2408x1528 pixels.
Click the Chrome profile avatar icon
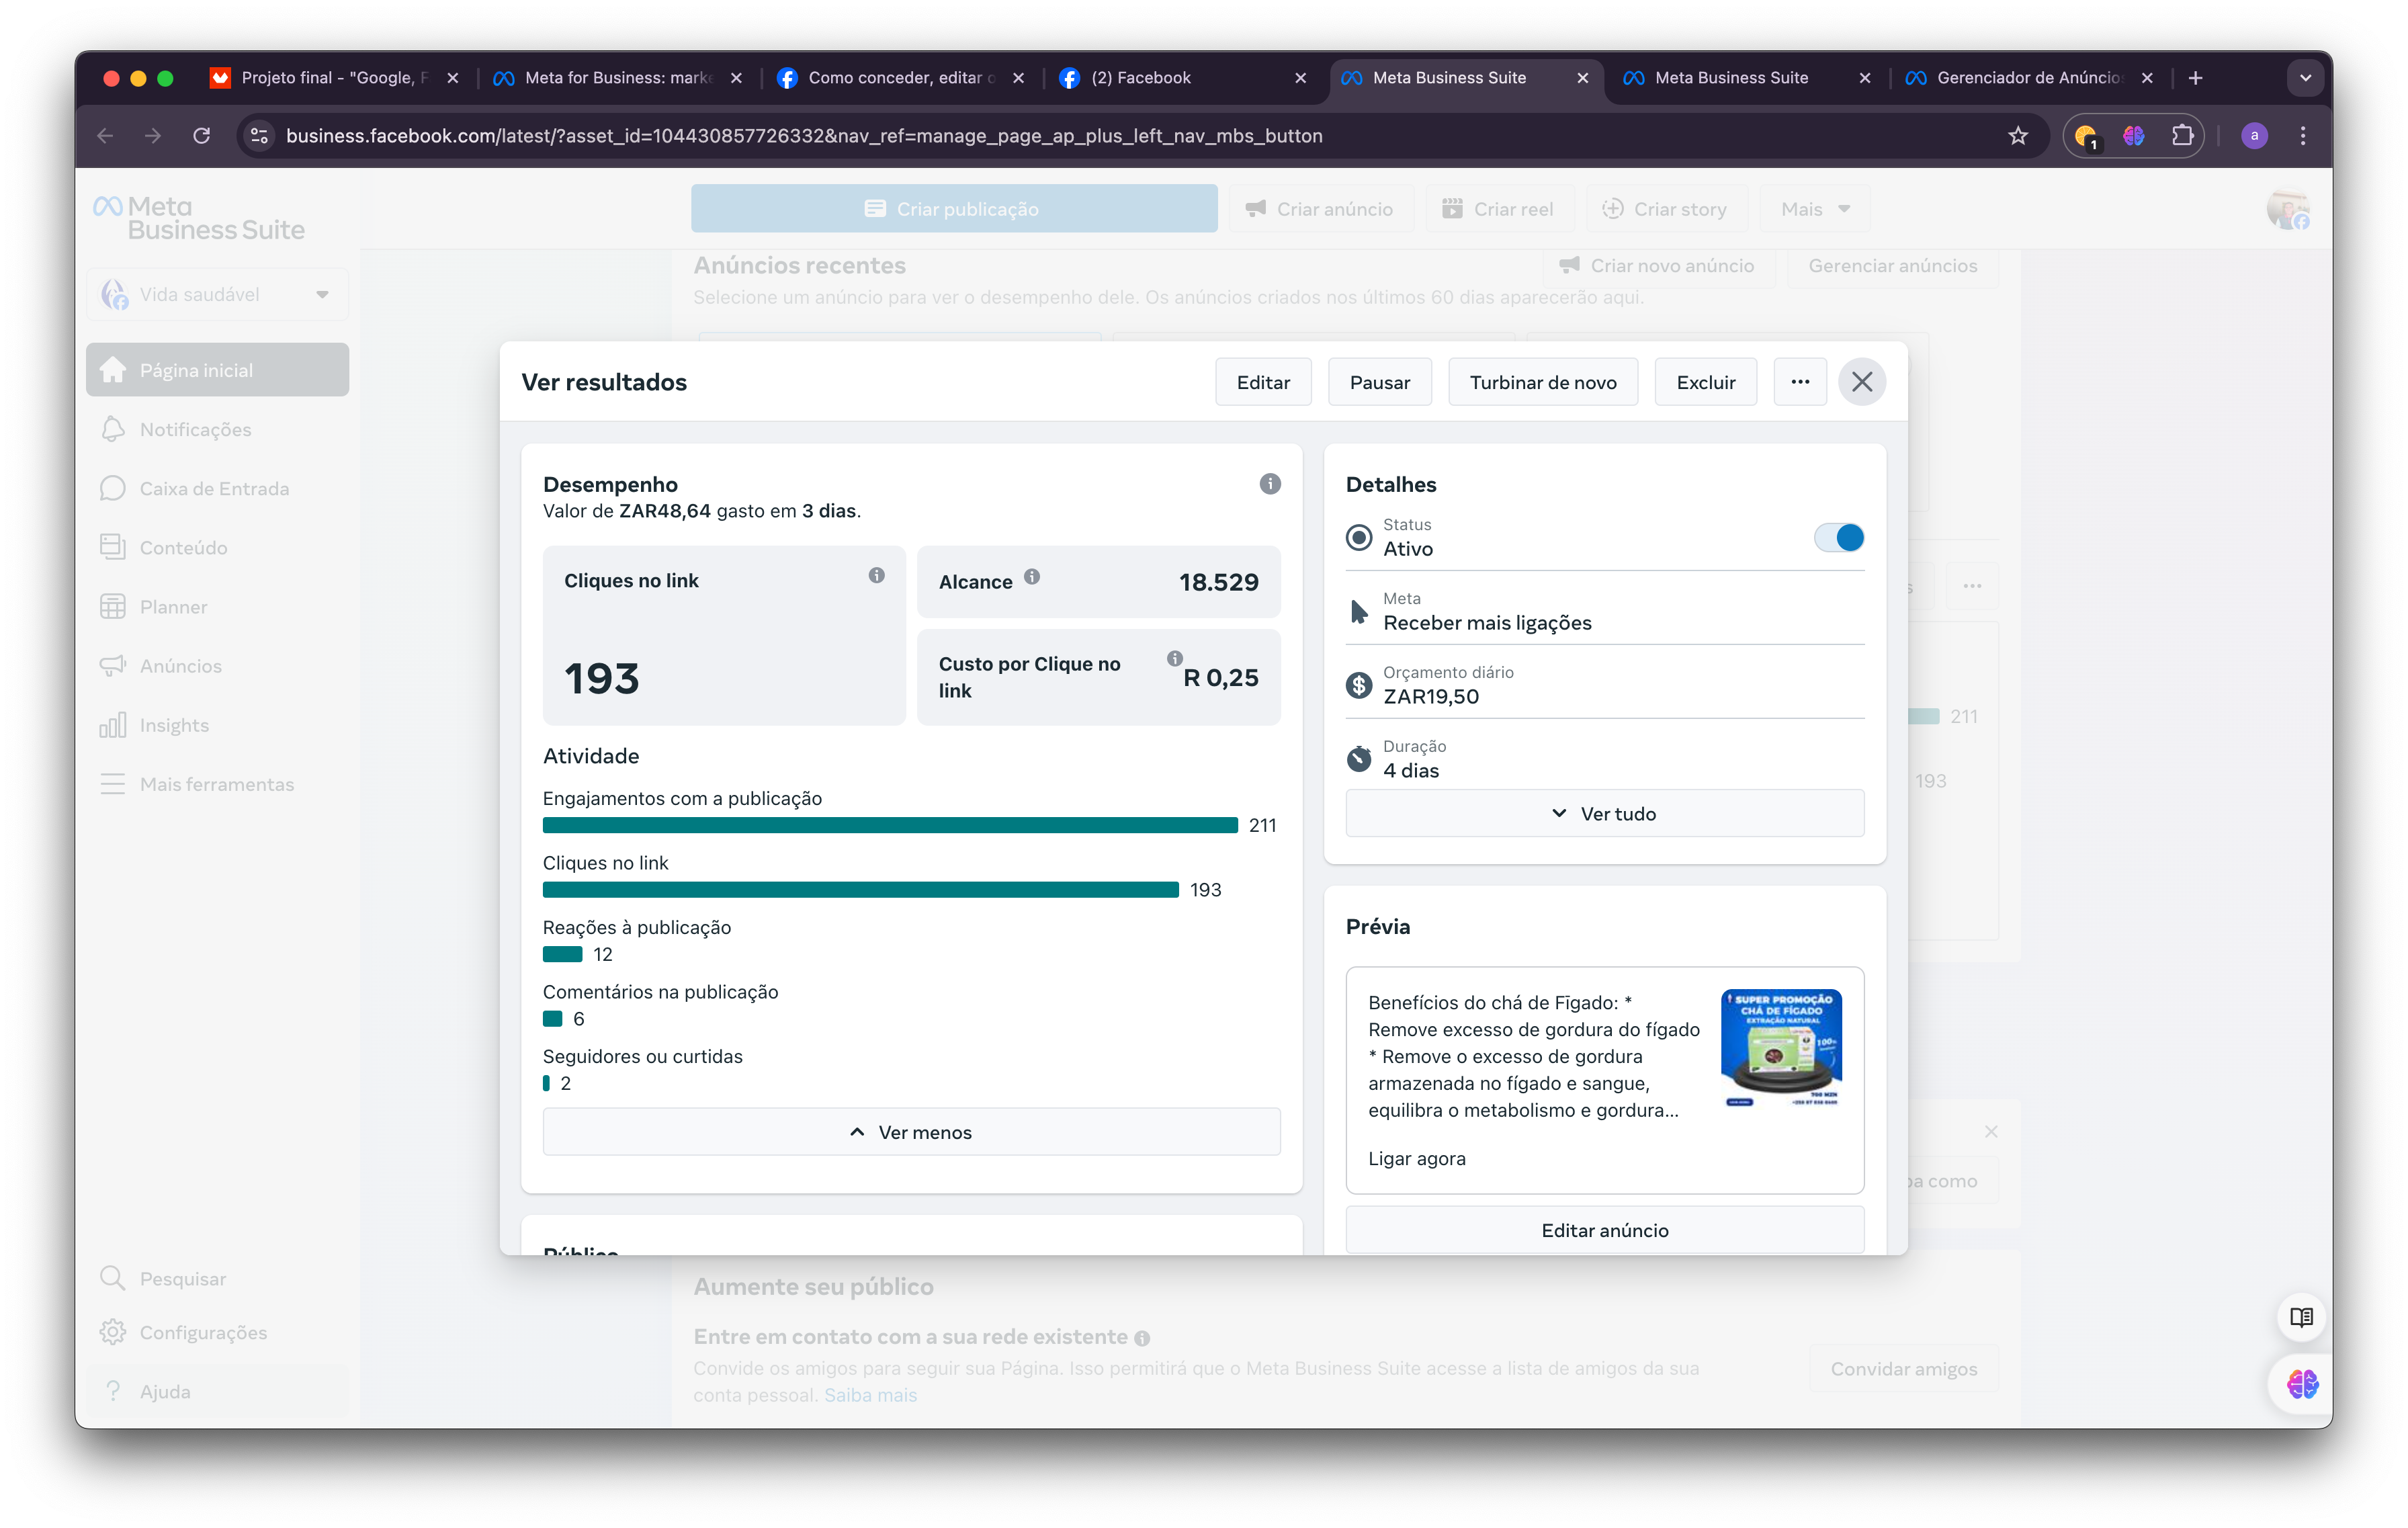click(2254, 135)
